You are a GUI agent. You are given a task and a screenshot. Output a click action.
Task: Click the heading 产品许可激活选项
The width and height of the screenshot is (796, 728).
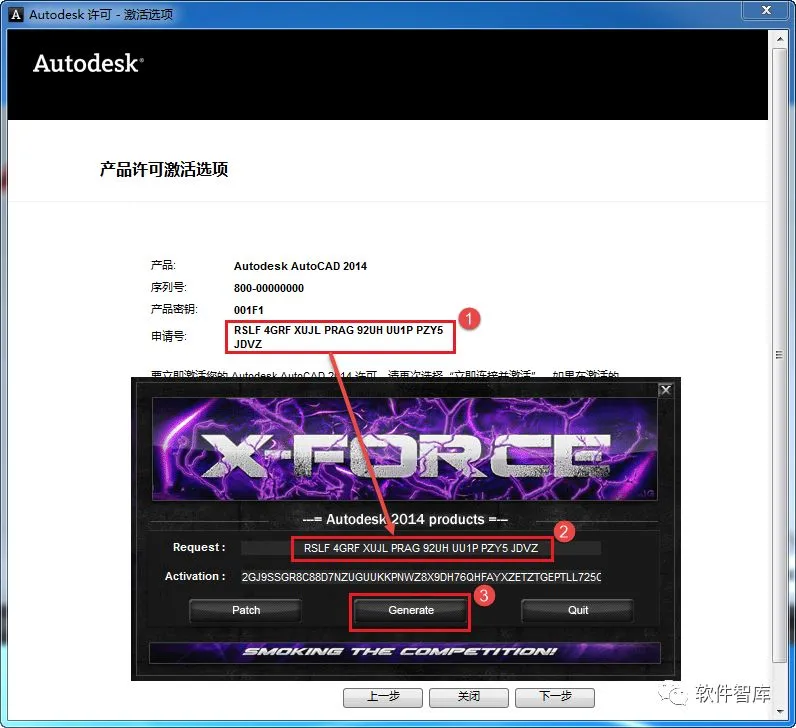tap(163, 169)
